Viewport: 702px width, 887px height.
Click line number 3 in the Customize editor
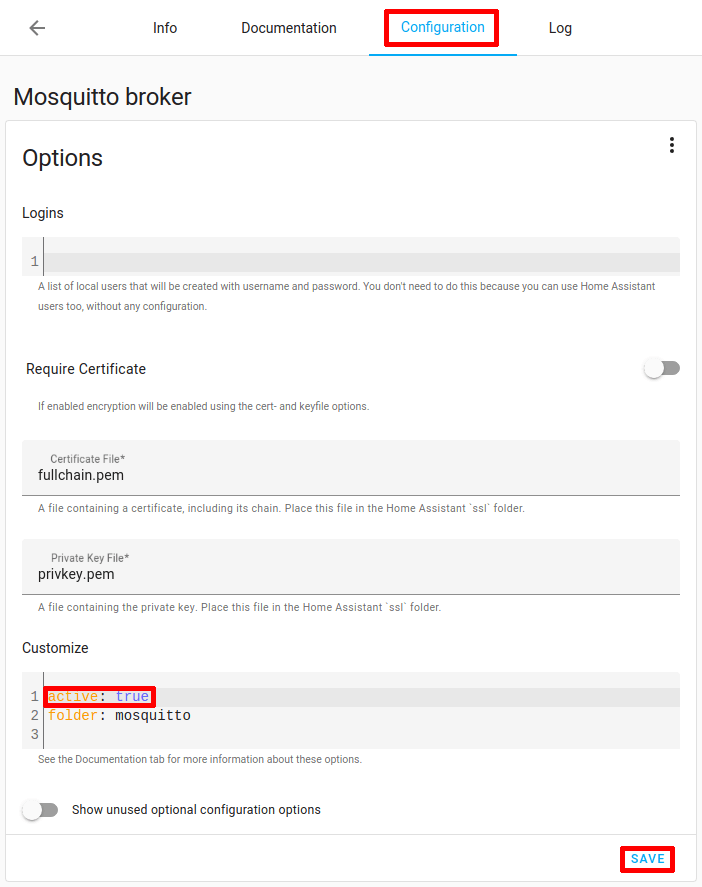click(33, 734)
